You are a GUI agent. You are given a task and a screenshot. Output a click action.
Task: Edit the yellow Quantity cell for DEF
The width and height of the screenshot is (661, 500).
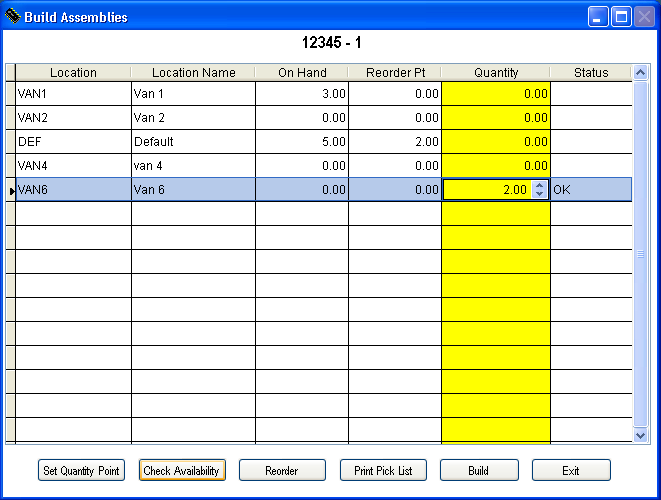tap(496, 142)
